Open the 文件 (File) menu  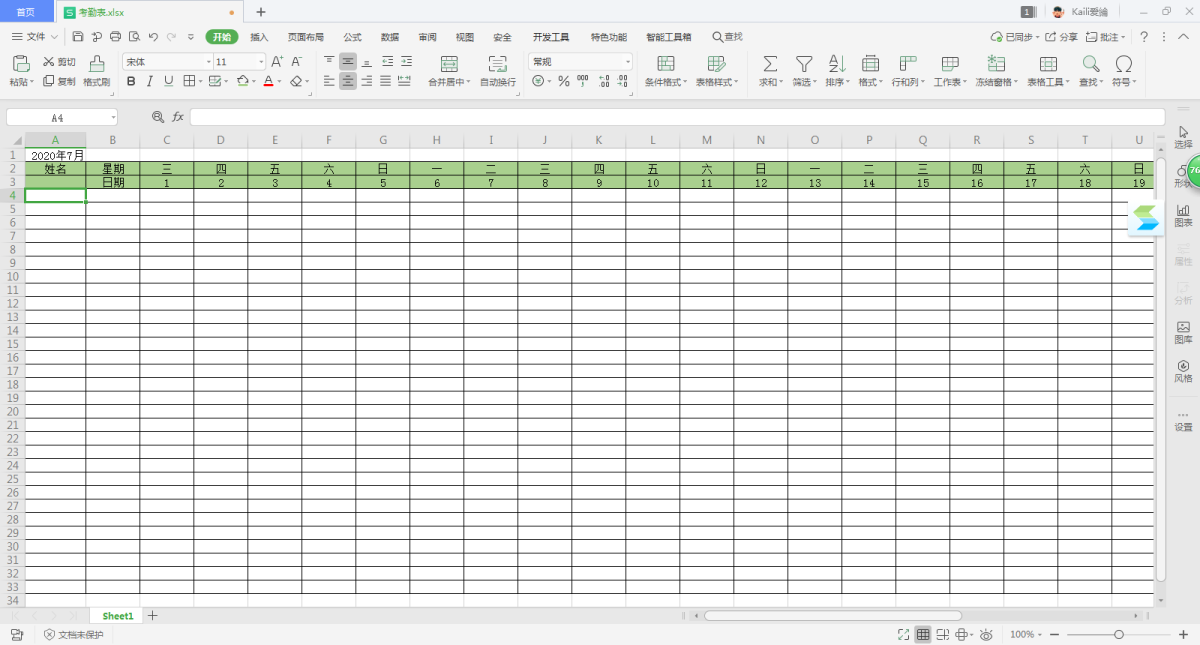(35, 37)
